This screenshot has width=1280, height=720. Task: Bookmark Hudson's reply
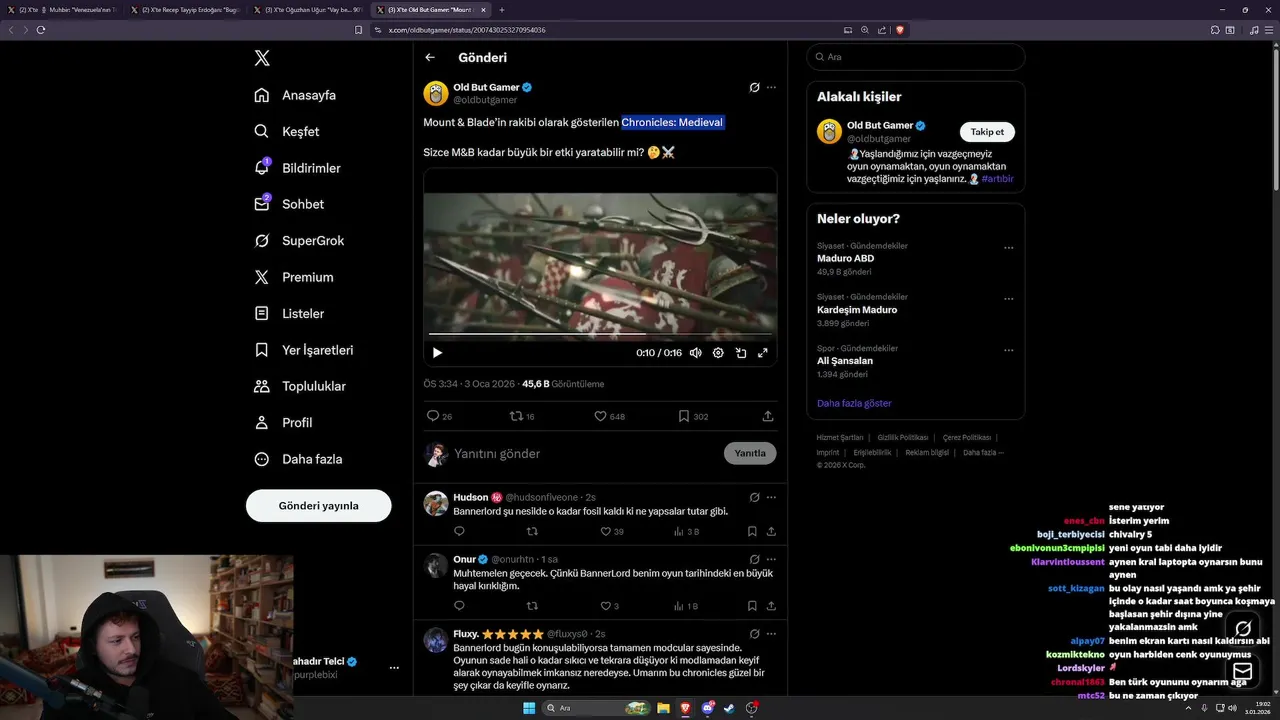click(752, 532)
